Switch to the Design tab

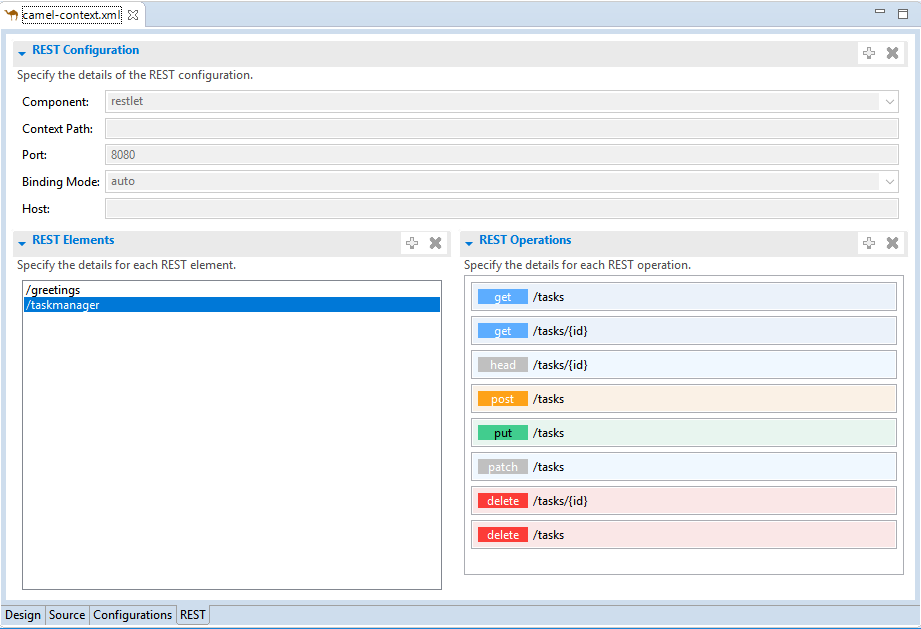[x=23, y=615]
